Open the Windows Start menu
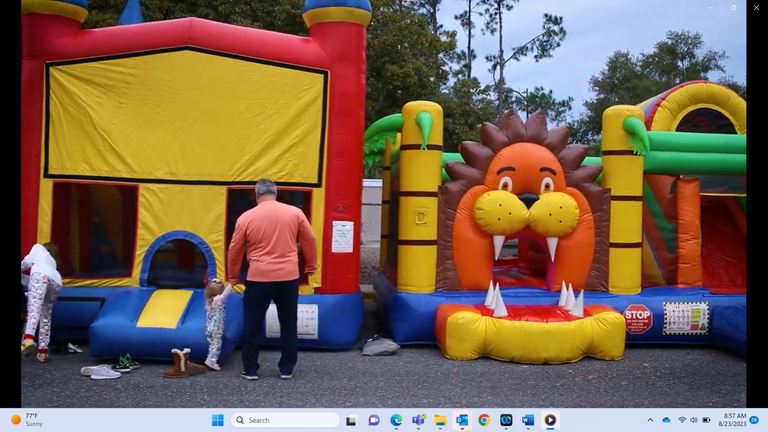The width and height of the screenshot is (768, 432). tap(217, 420)
